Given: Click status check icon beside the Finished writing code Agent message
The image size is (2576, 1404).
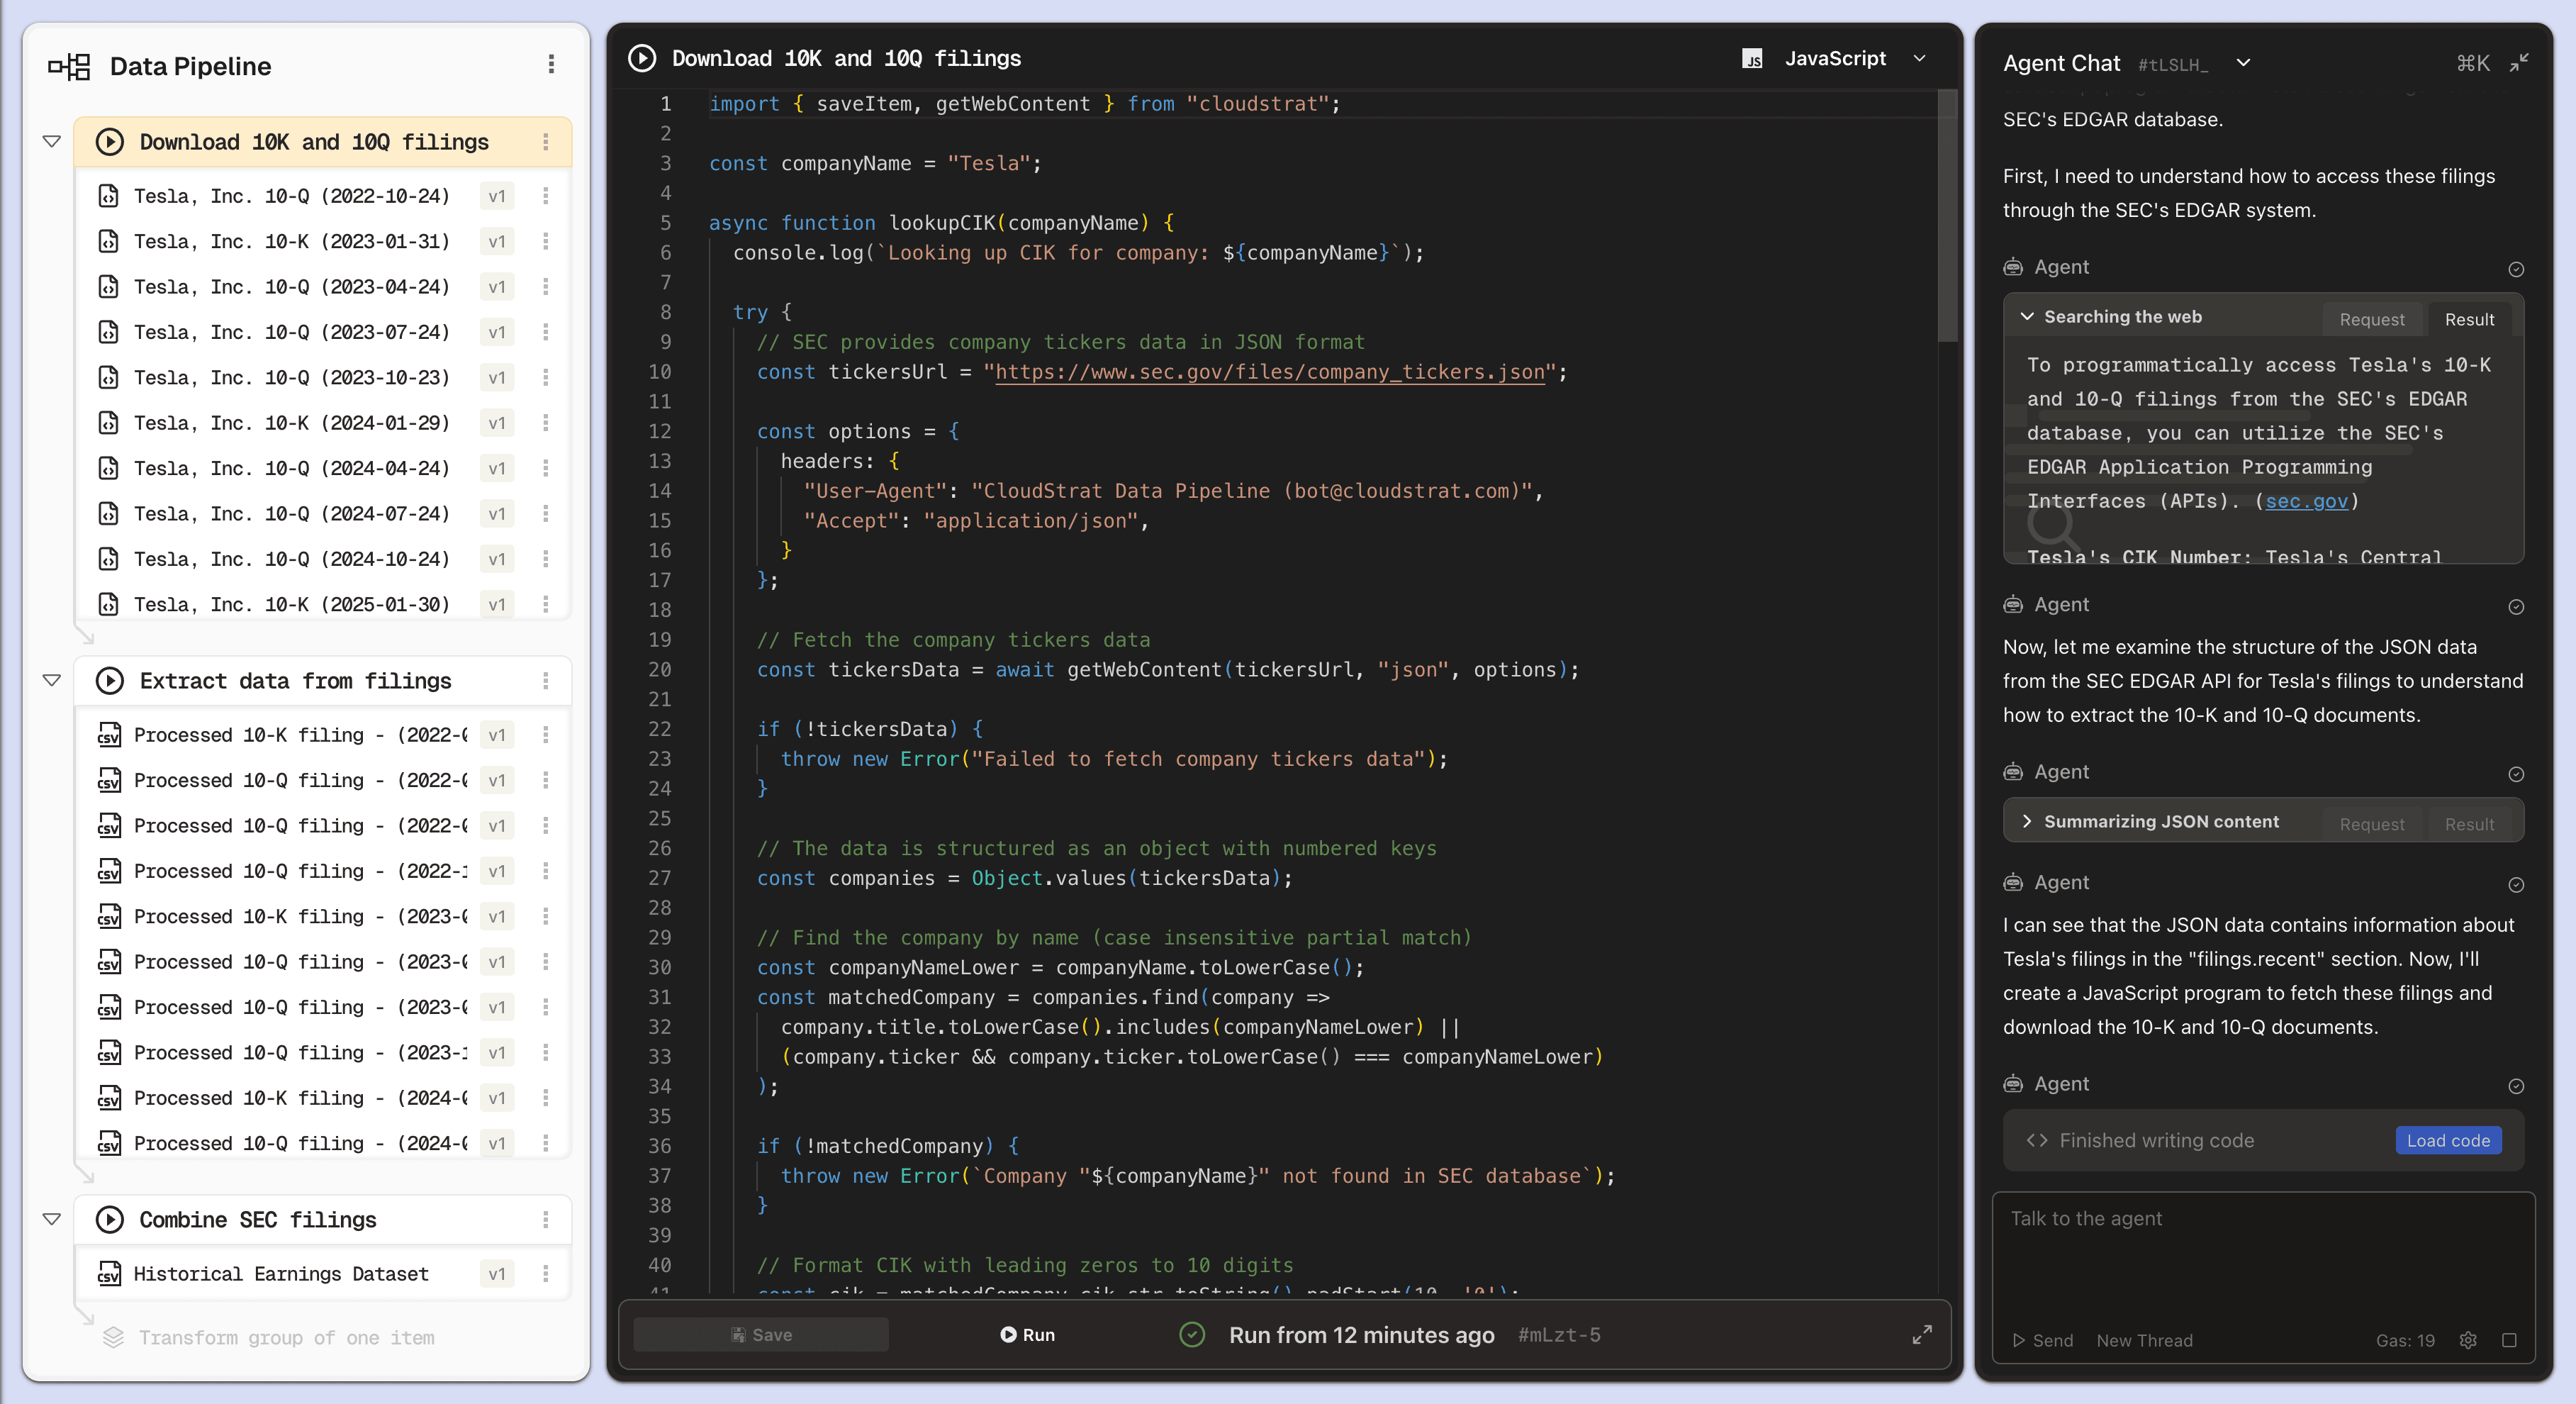Looking at the screenshot, I should 2516,1086.
